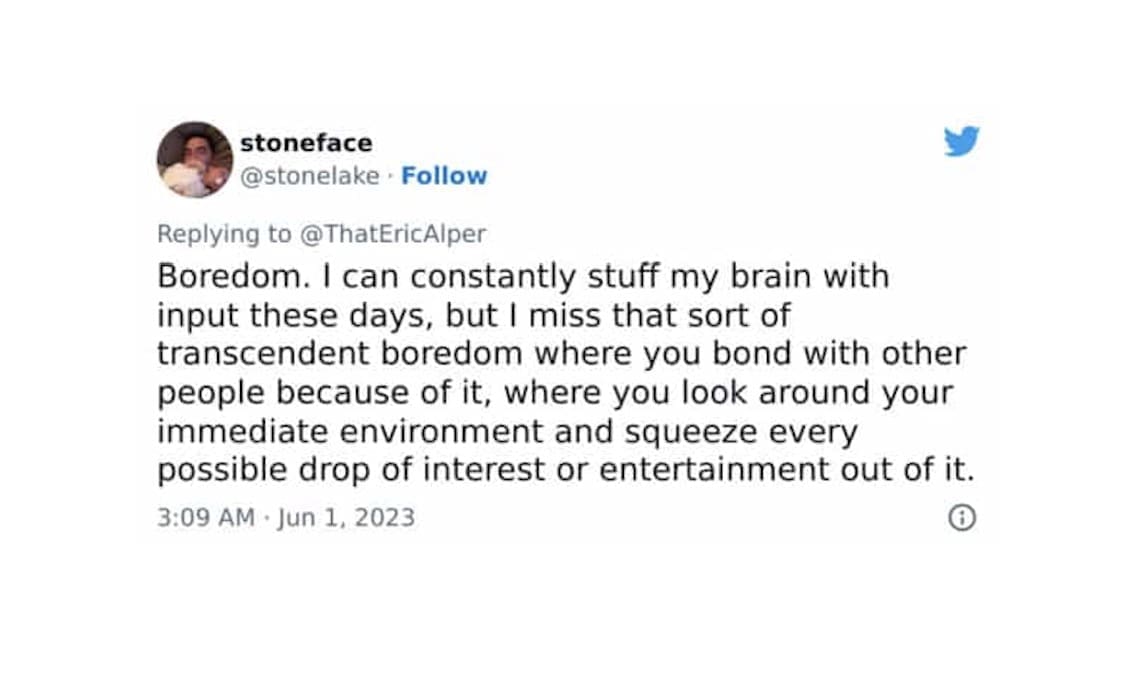Click the words 'transcendent boredom'

[339, 354]
